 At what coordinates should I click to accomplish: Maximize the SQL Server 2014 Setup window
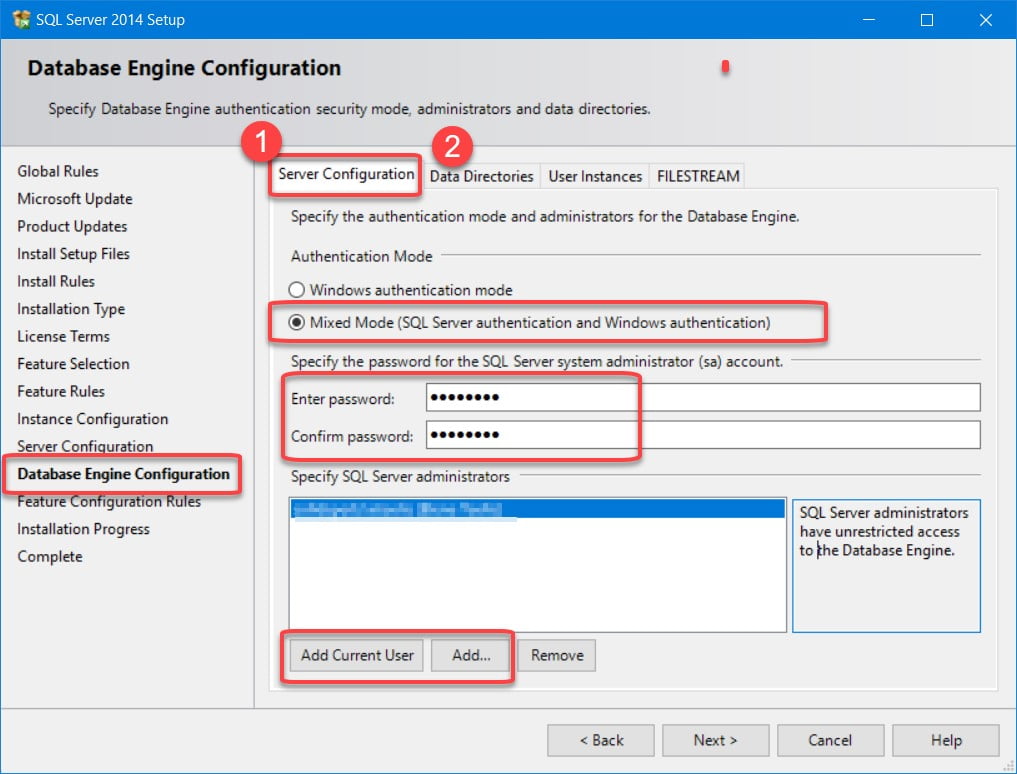pyautogui.click(x=927, y=19)
